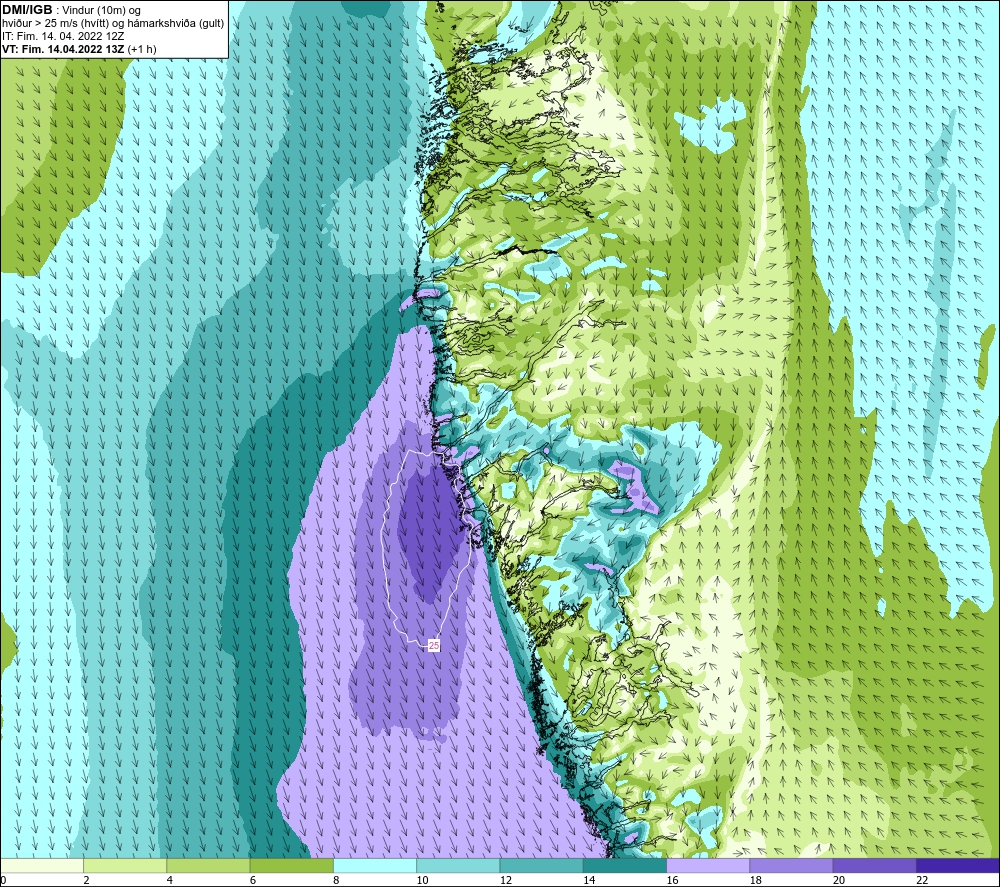Click the '8' tick label on colour scale
1000x887 pixels.
pyautogui.click(x=336, y=880)
